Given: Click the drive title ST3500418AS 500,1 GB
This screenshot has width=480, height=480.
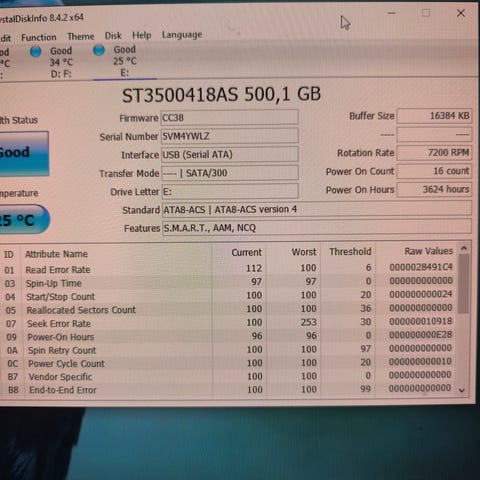Looking at the screenshot, I should click(x=221, y=95).
